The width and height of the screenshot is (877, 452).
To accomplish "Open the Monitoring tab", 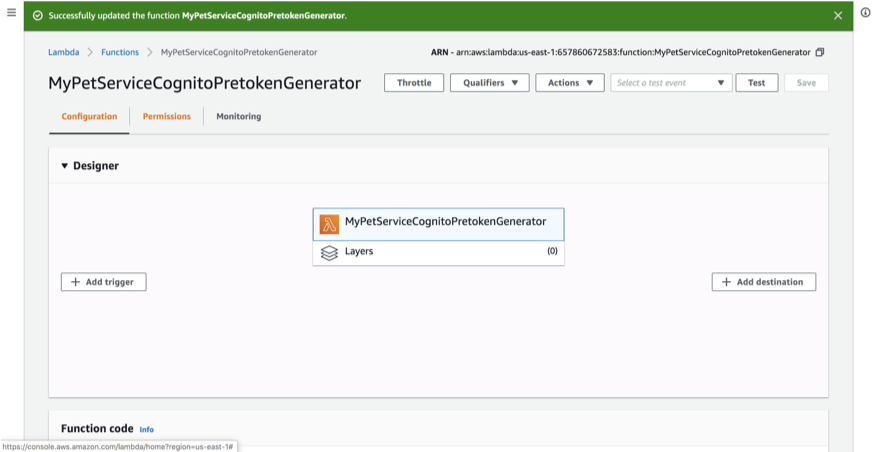I will pos(239,116).
